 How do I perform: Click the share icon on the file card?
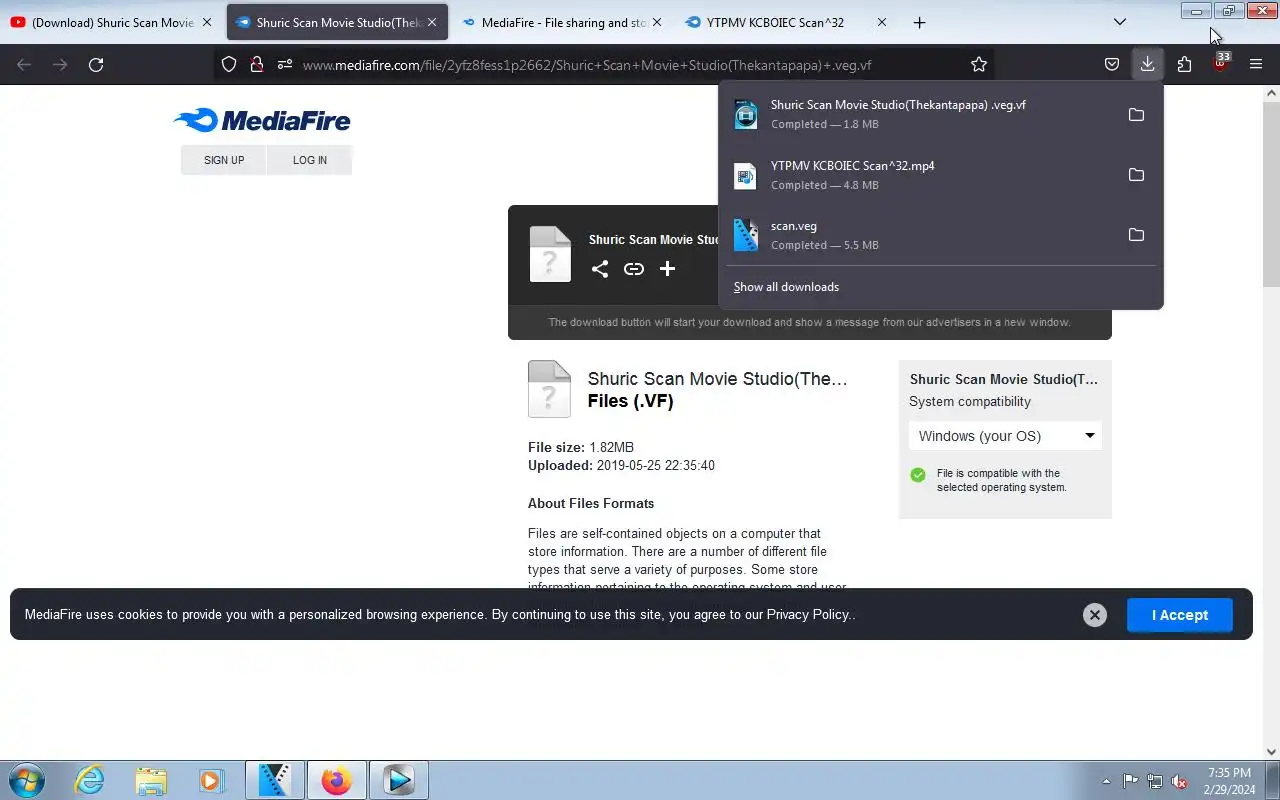600,269
